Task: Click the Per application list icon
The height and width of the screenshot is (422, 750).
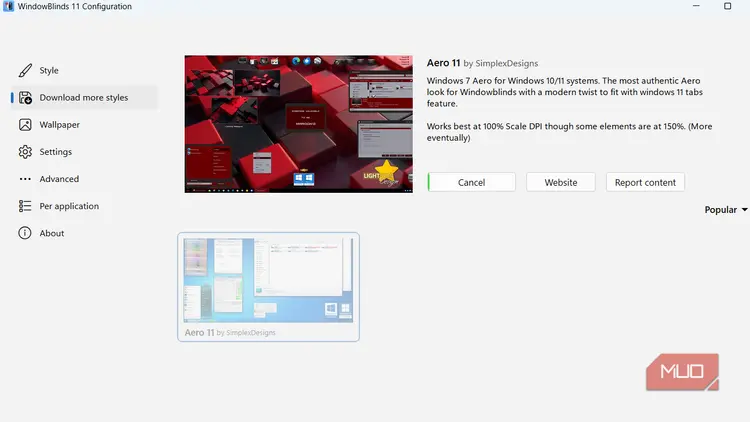Action: click(25, 206)
